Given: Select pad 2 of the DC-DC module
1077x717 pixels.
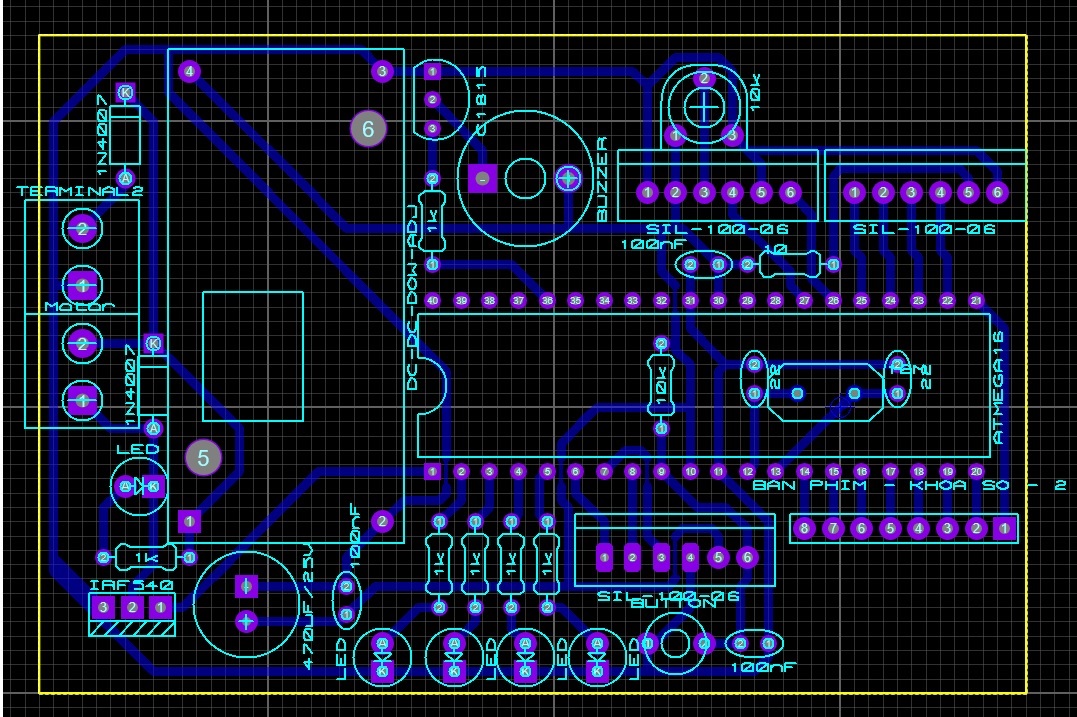Looking at the screenshot, I should tap(383, 521).
